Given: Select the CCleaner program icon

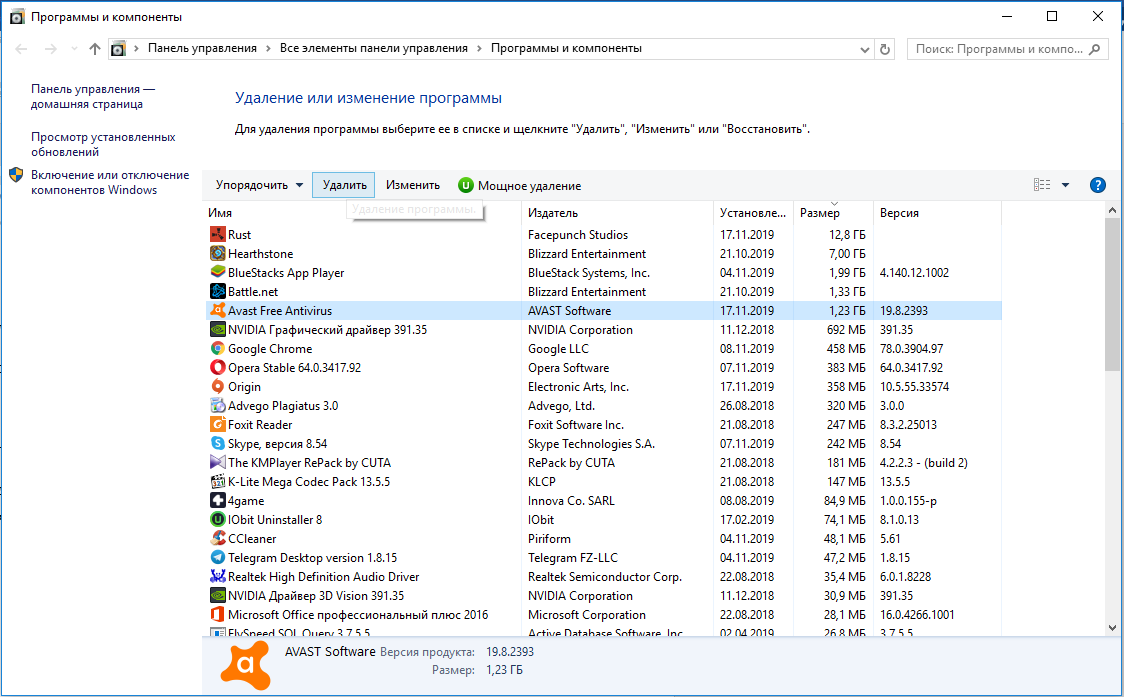Looking at the screenshot, I should [x=217, y=539].
